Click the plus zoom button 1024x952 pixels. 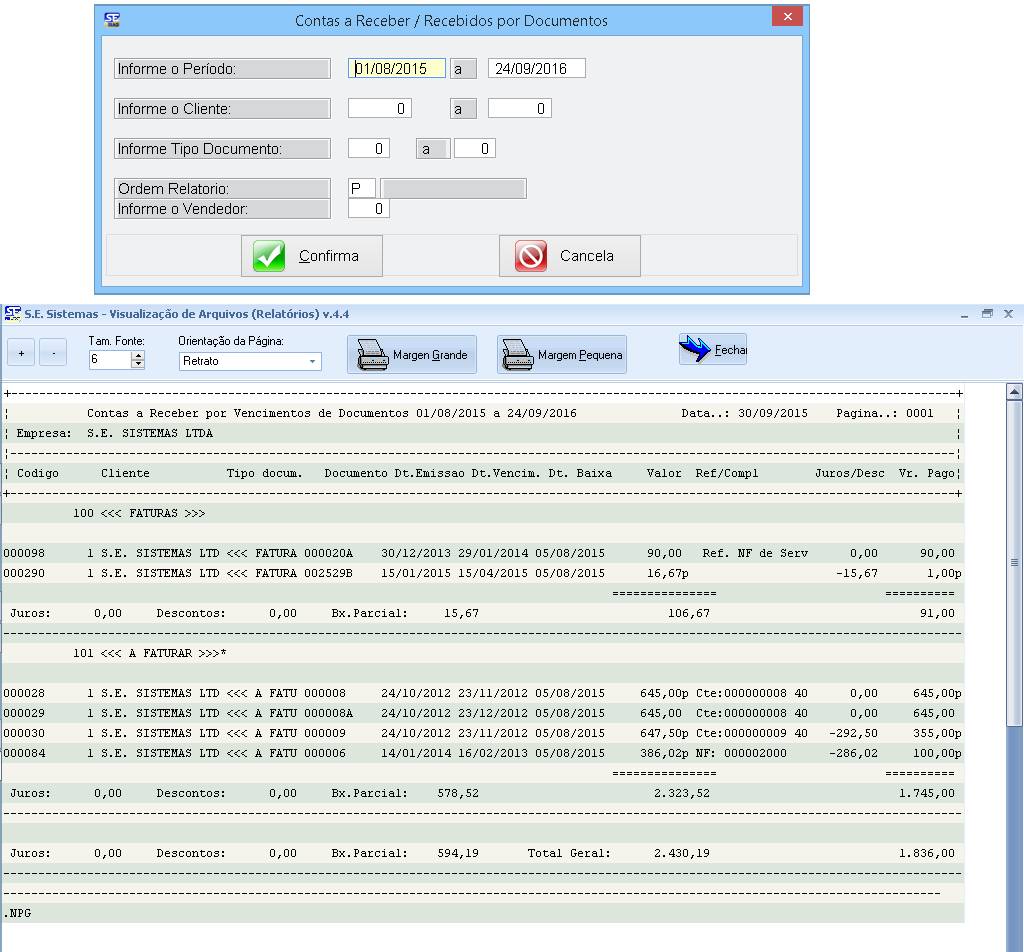pyautogui.click(x=22, y=353)
